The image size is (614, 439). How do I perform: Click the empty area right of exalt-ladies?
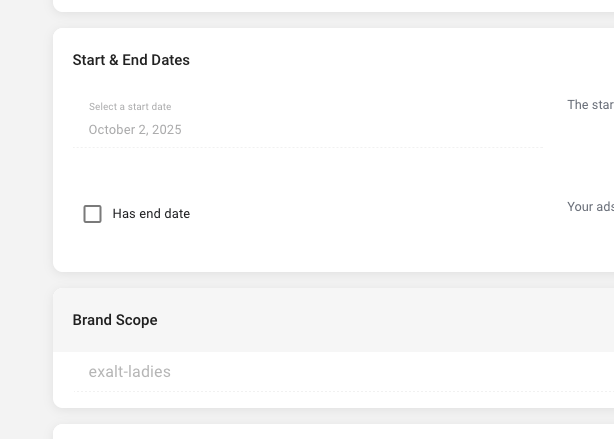[x=400, y=372]
